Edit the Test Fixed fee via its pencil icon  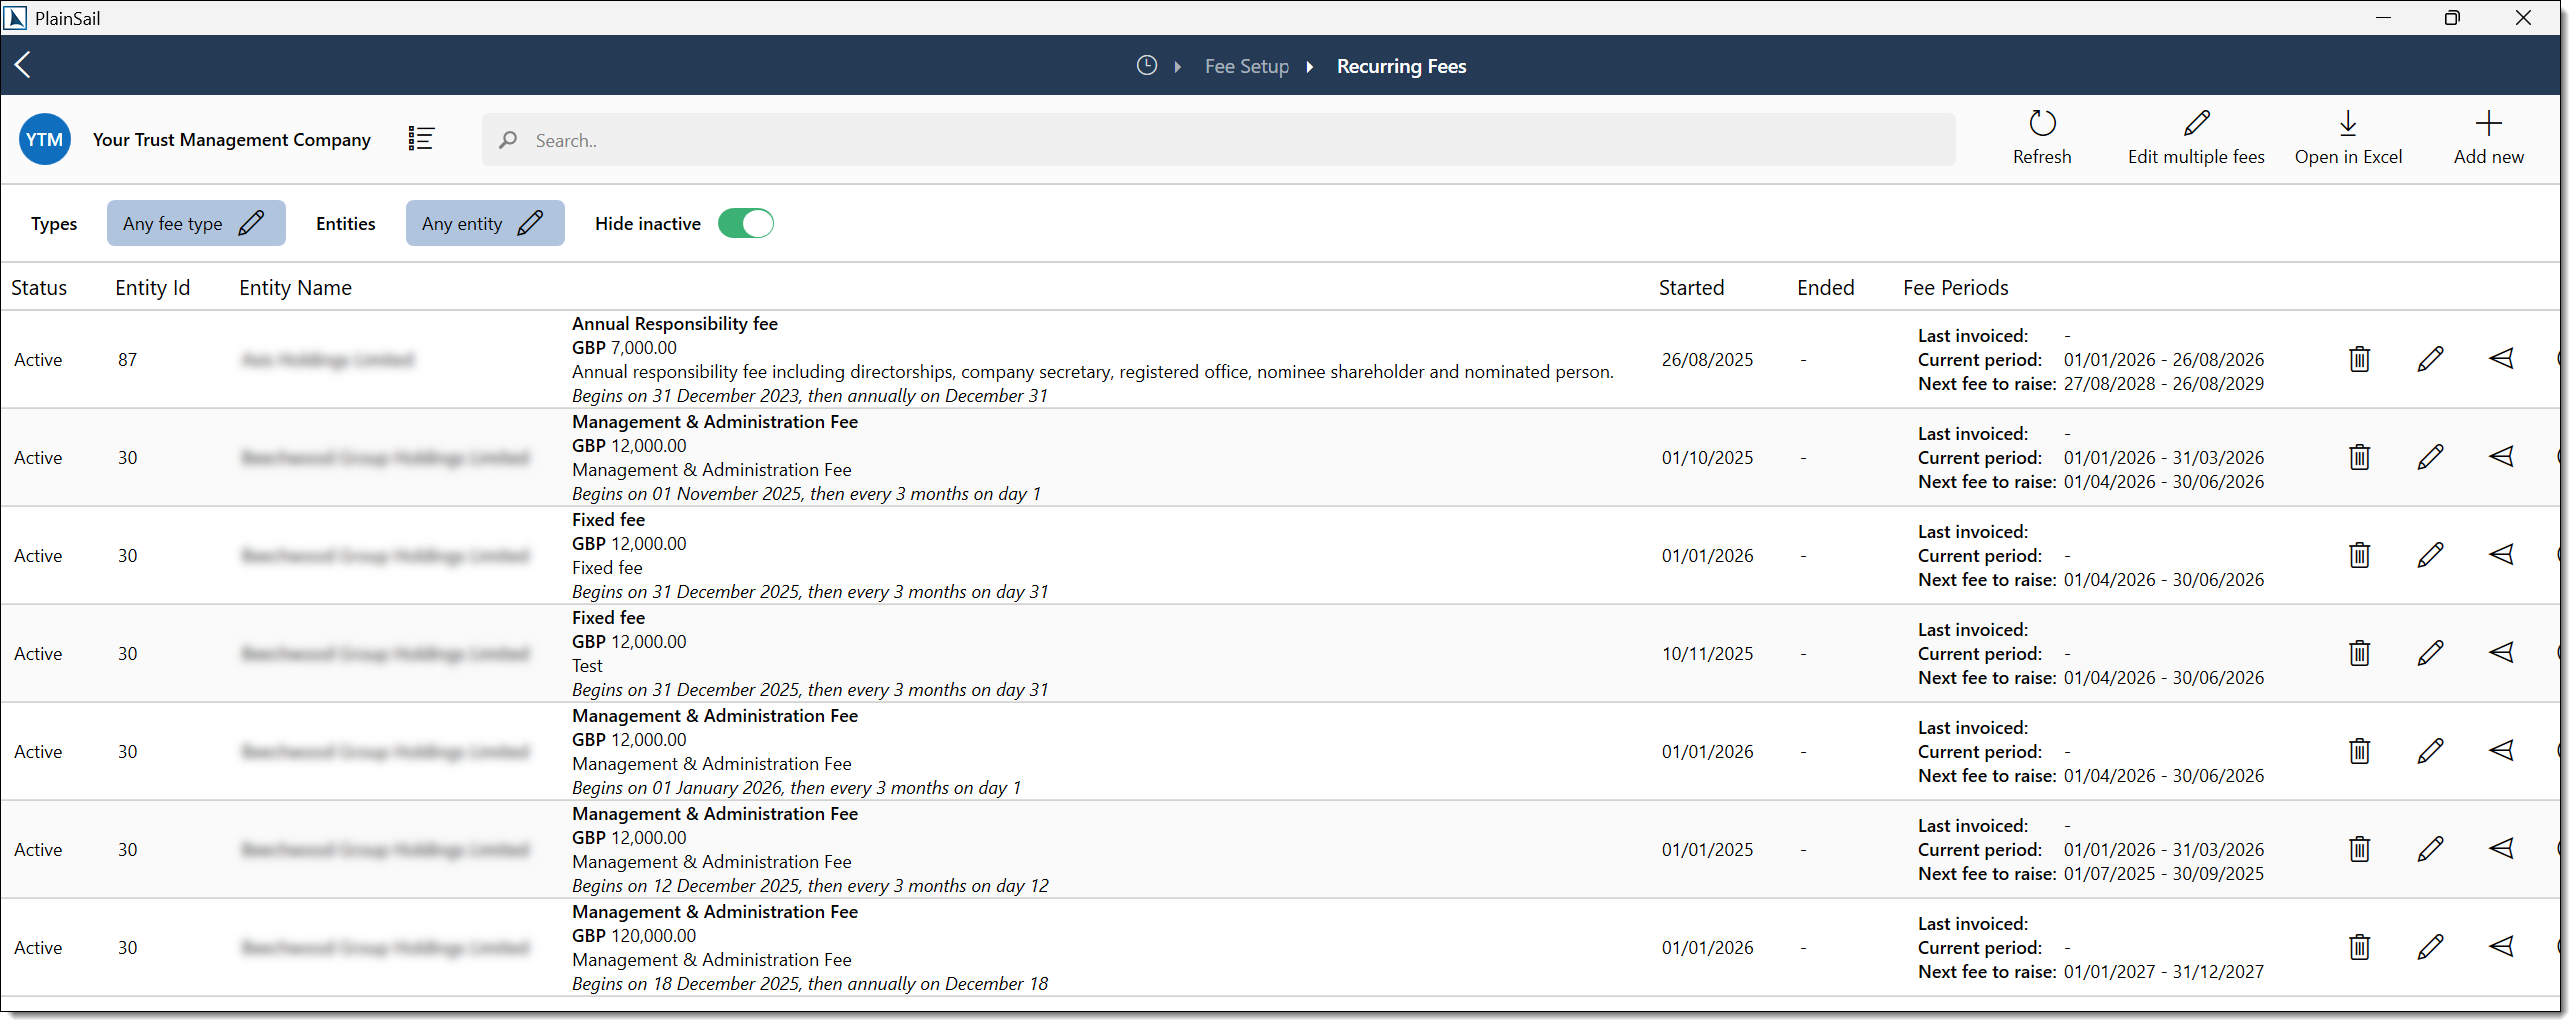click(2432, 652)
